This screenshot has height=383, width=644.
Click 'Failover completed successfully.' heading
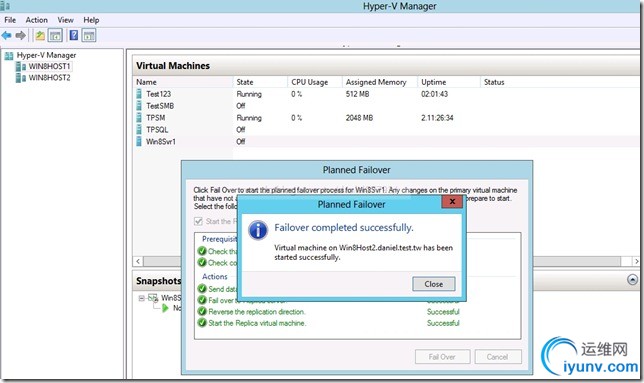344,227
